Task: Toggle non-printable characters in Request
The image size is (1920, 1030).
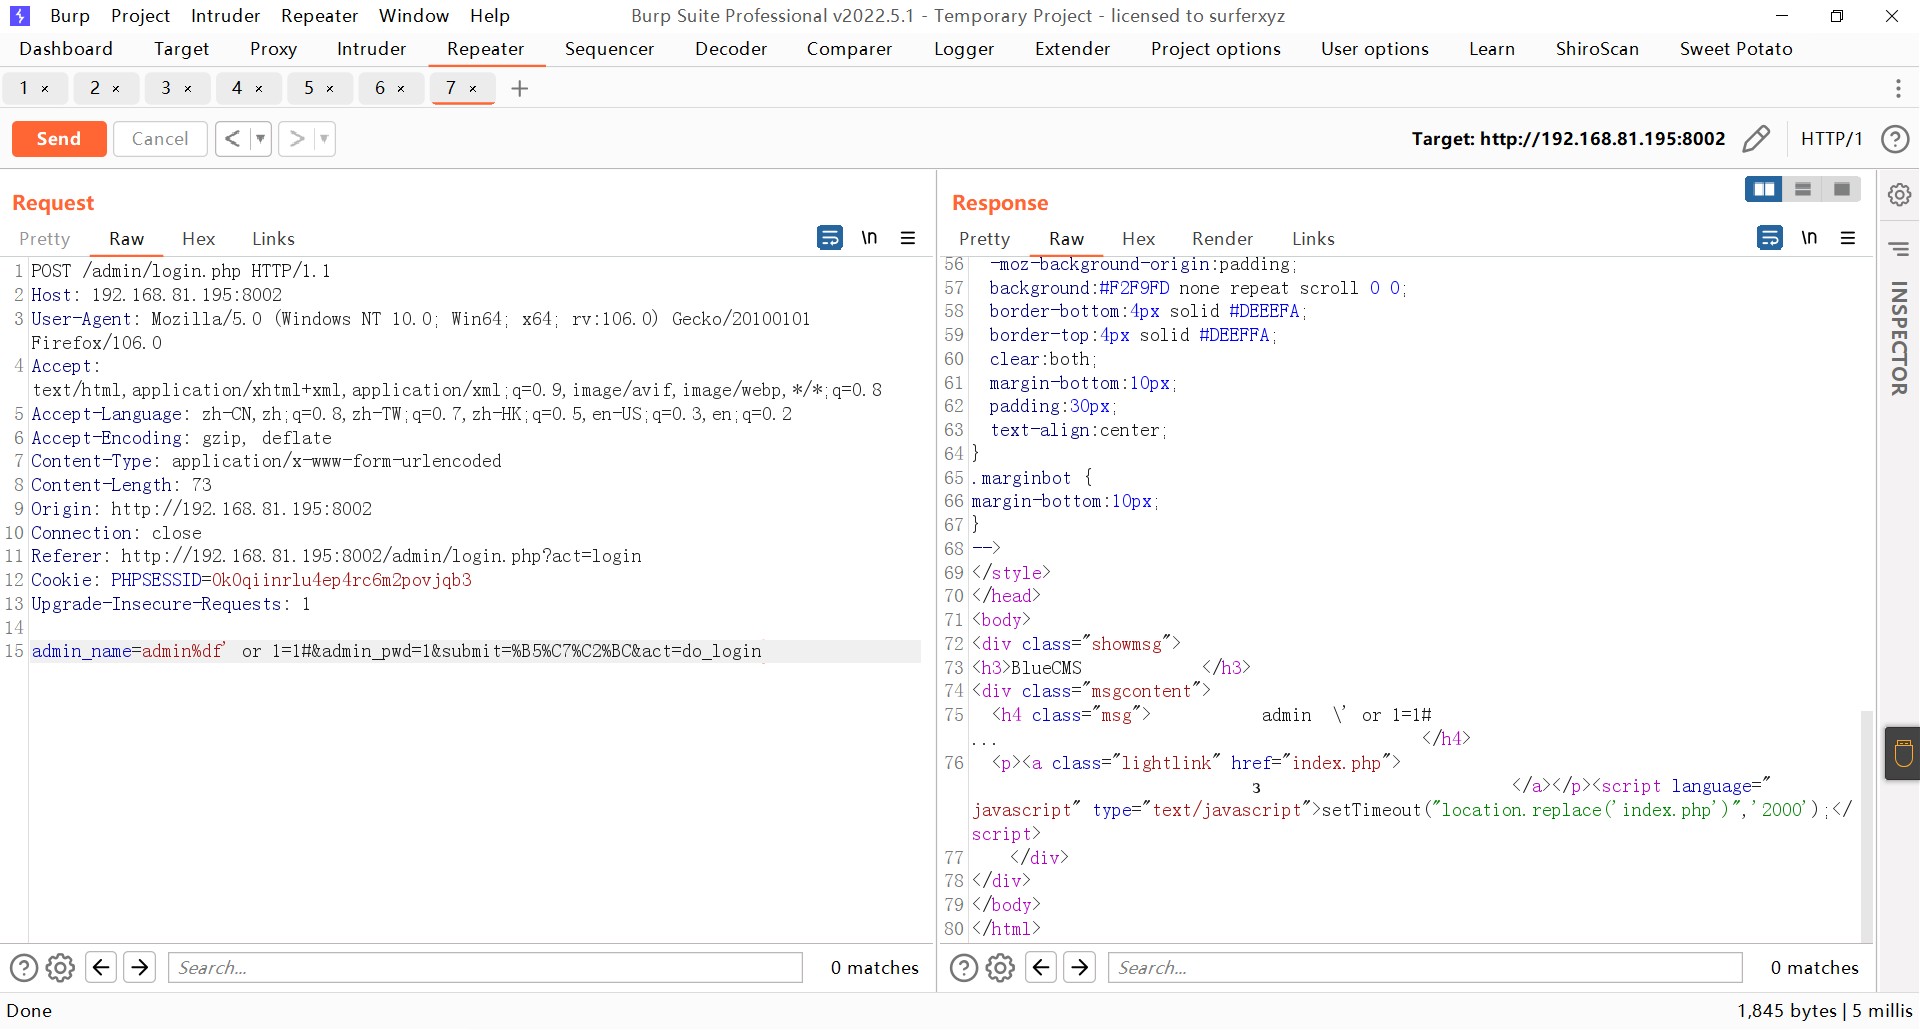Action: click(x=869, y=238)
